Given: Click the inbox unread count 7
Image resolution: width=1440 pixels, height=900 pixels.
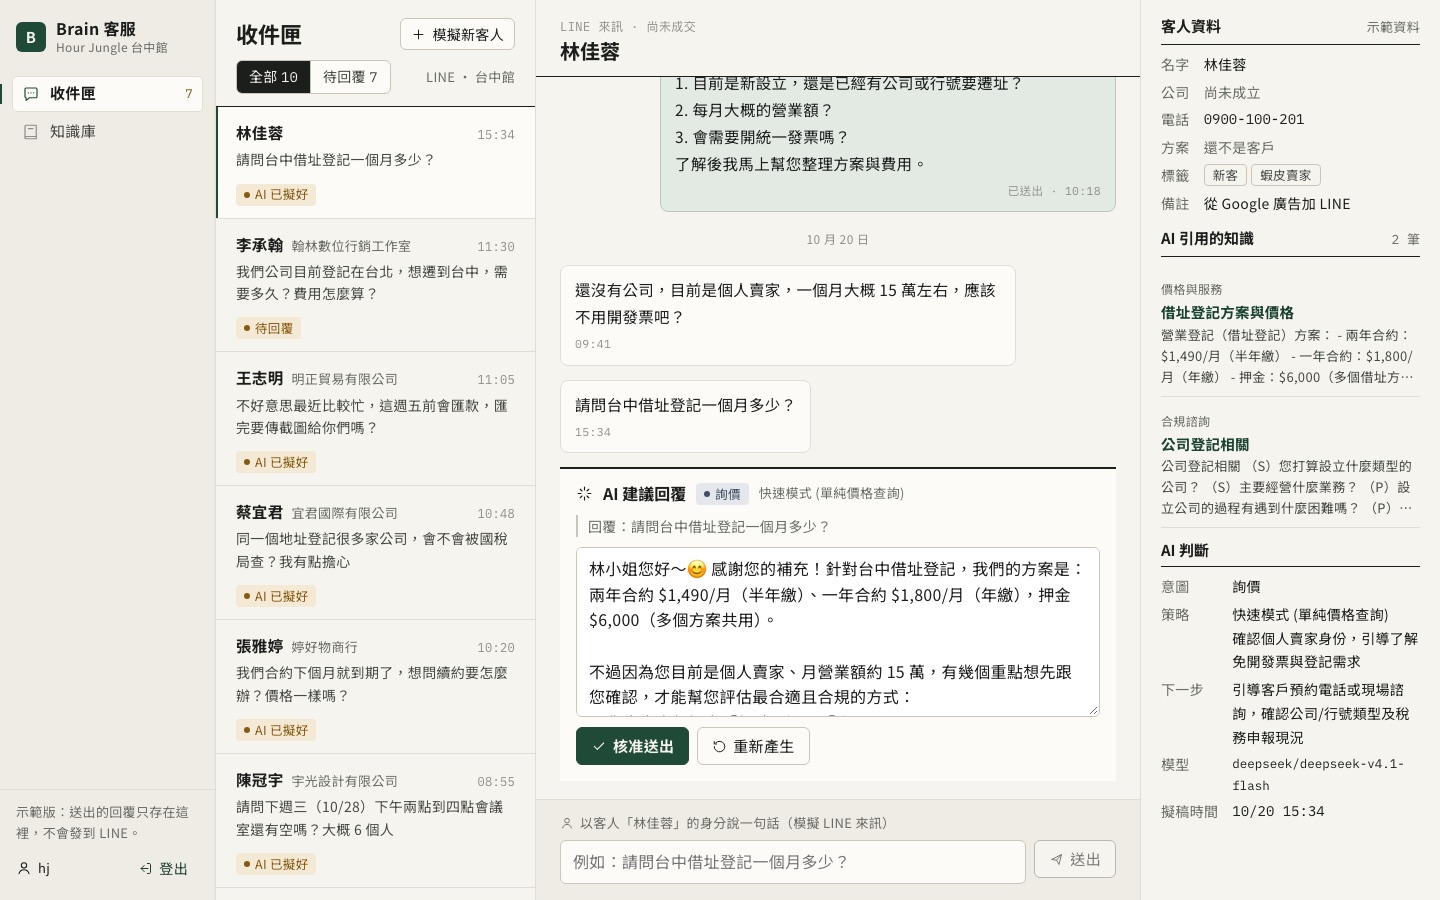Looking at the screenshot, I should click(189, 94).
